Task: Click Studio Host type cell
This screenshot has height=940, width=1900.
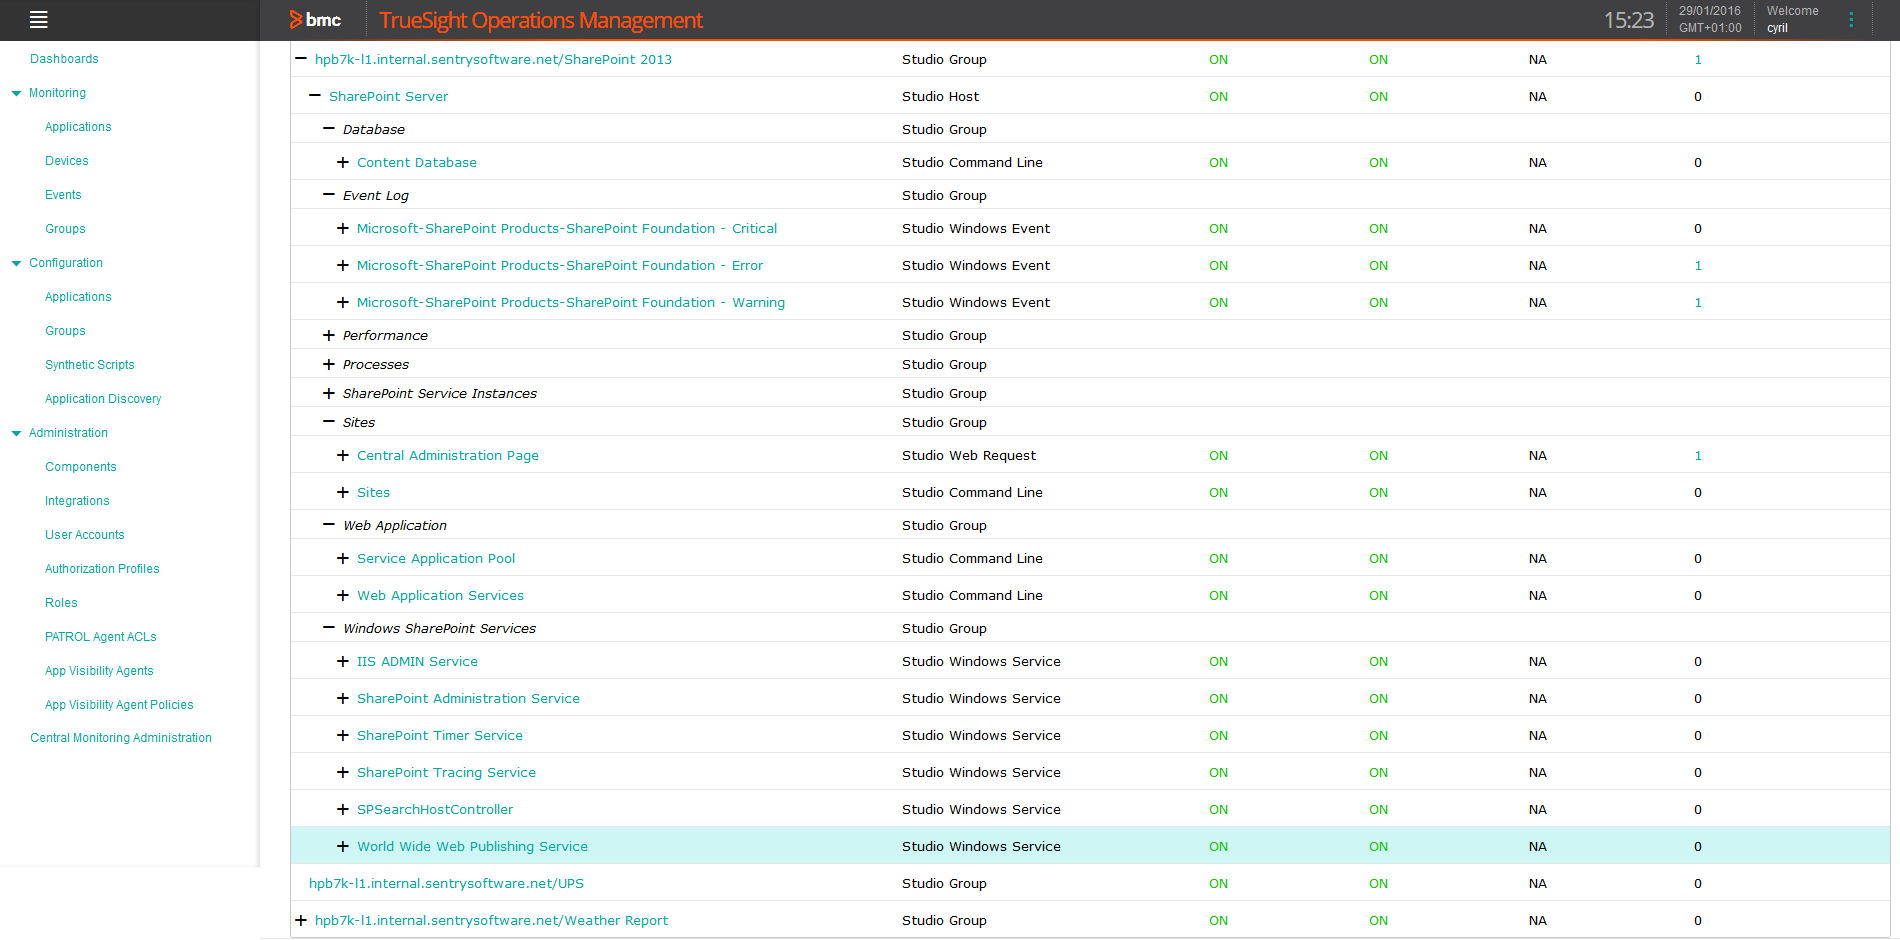Action: click(x=940, y=96)
